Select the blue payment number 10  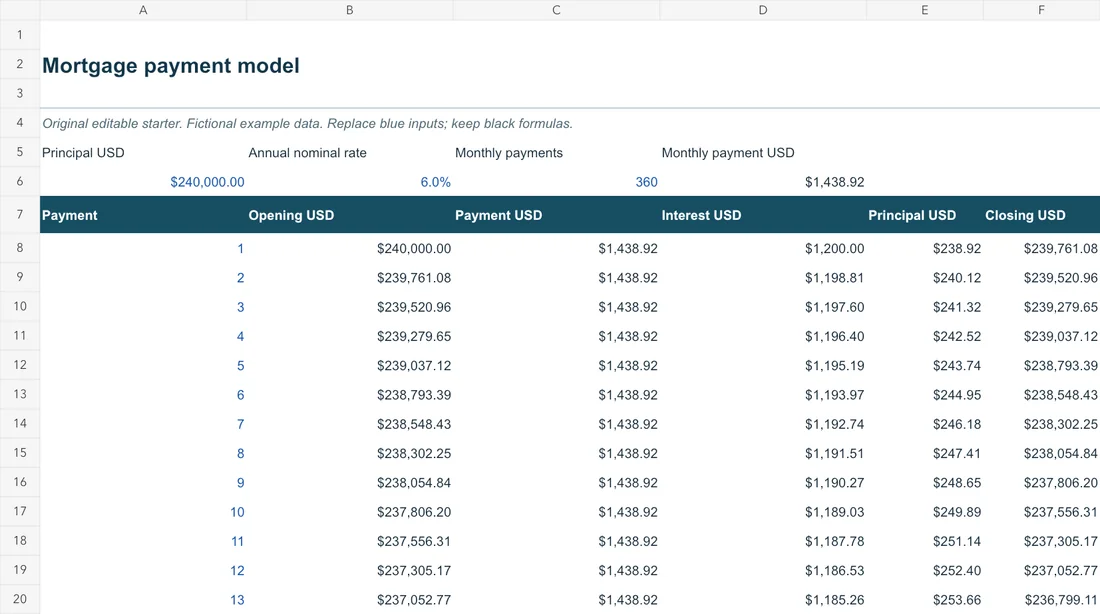pos(237,512)
